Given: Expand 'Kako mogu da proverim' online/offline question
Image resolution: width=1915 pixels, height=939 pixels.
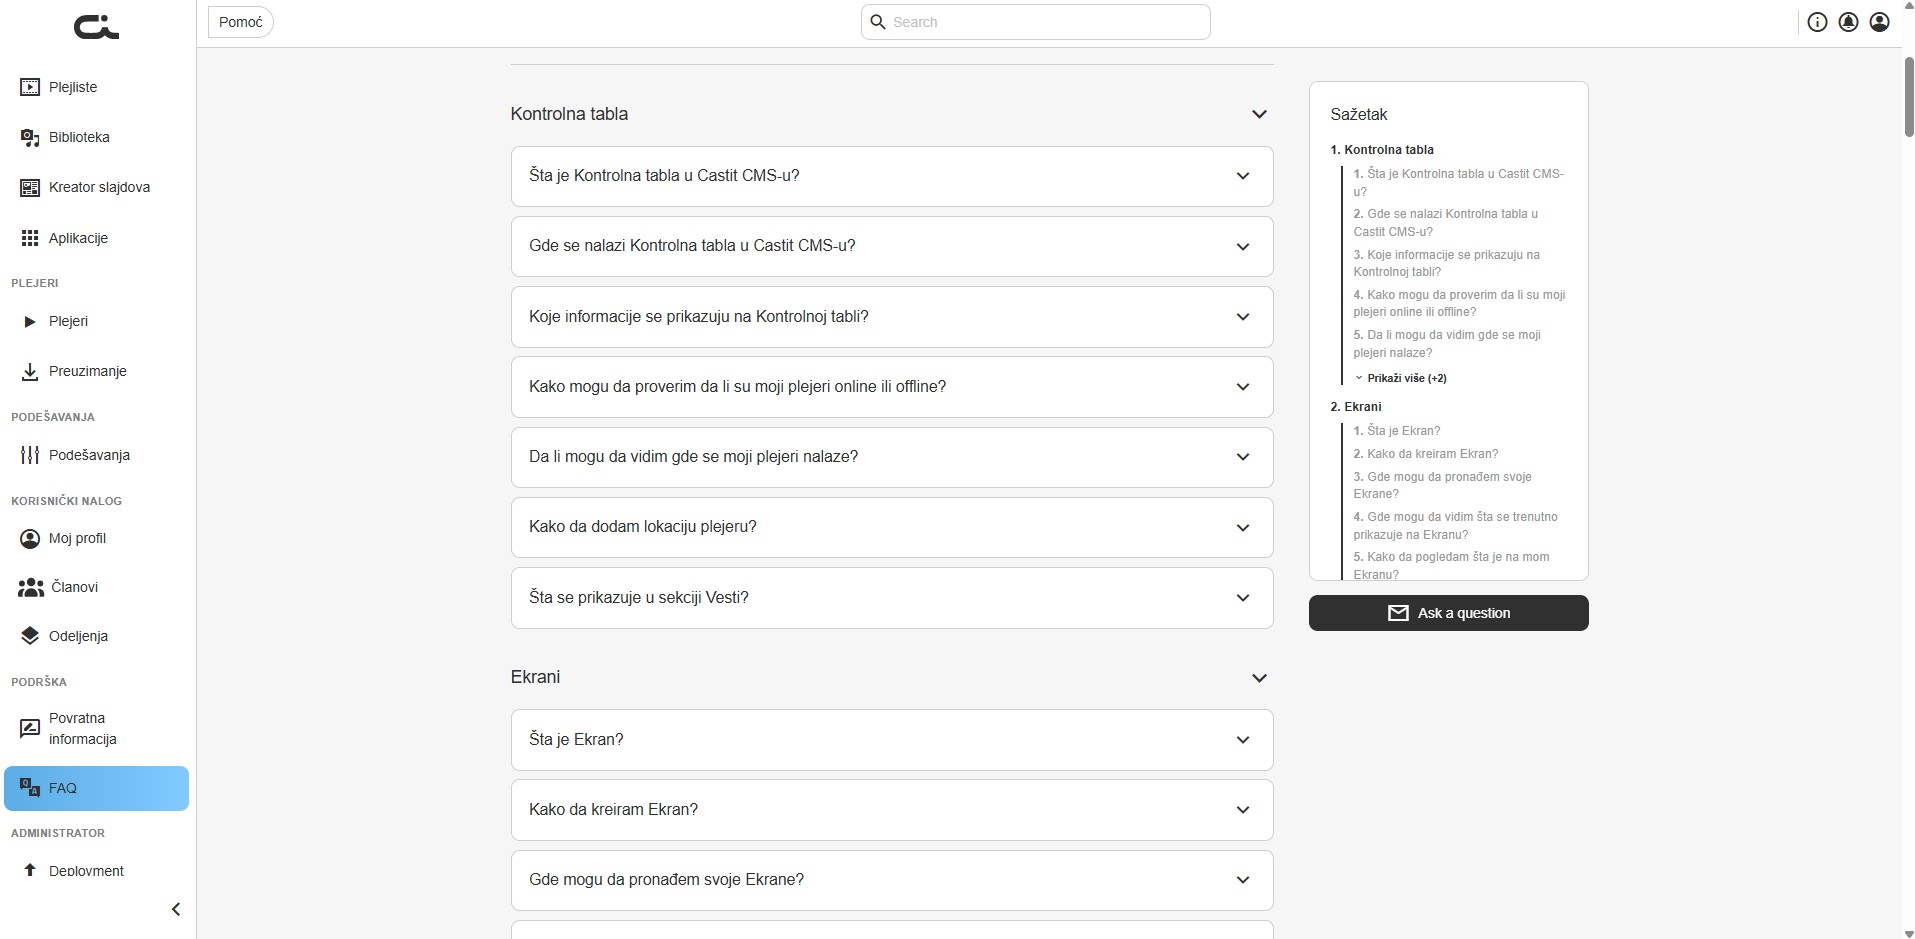Looking at the screenshot, I should pos(892,387).
